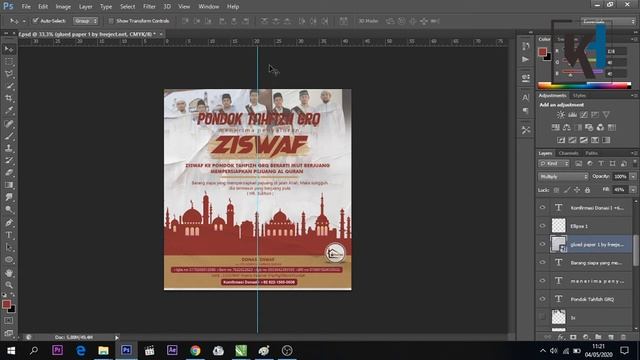640x360 pixels.
Task: Add a layer mask
Action: pyautogui.click(x=573, y=337)
